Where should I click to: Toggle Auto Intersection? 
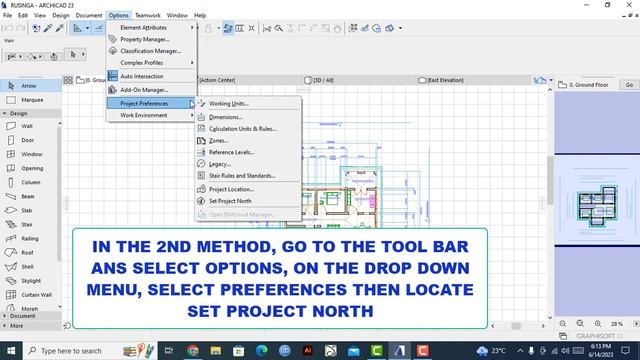click(151, 76)
